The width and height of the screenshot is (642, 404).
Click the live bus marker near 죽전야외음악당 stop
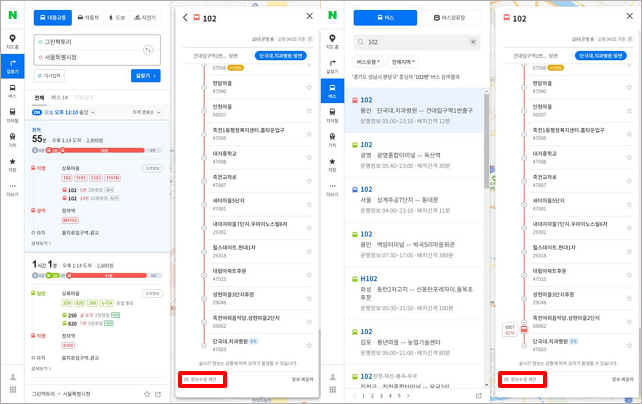pyautogui.click(x=524, y=329)
